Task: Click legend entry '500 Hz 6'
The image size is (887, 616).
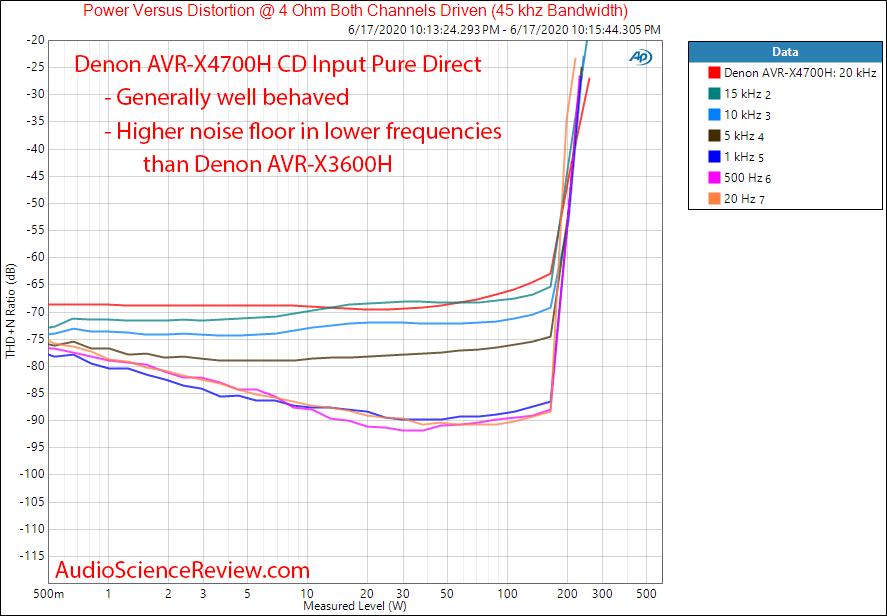Action: click(747, 178)
